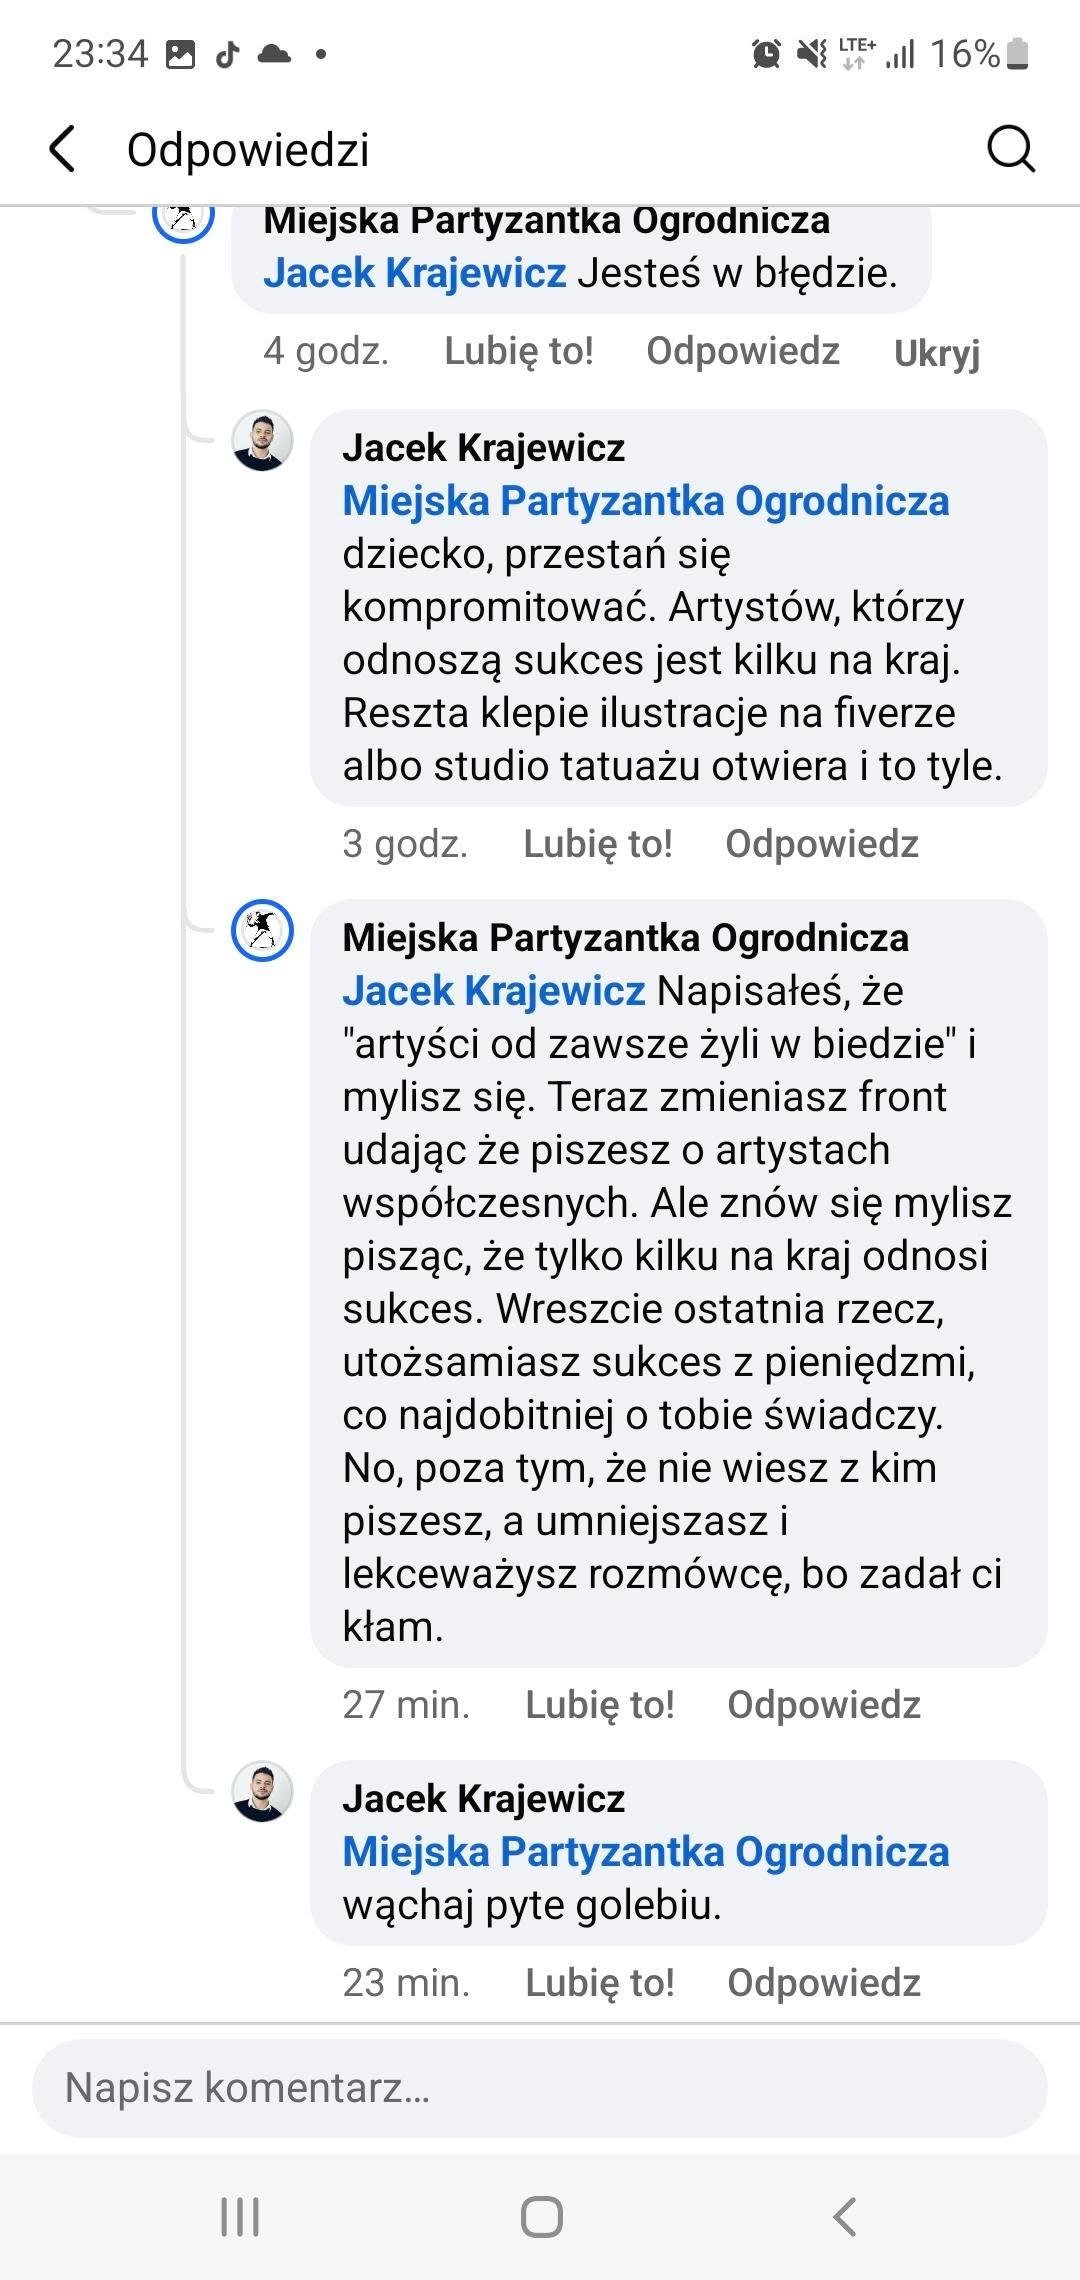The height and width of the screenshot is (2280, 1080).
Task: Open search with the magnifier icon
Action: coord(1010,149)
